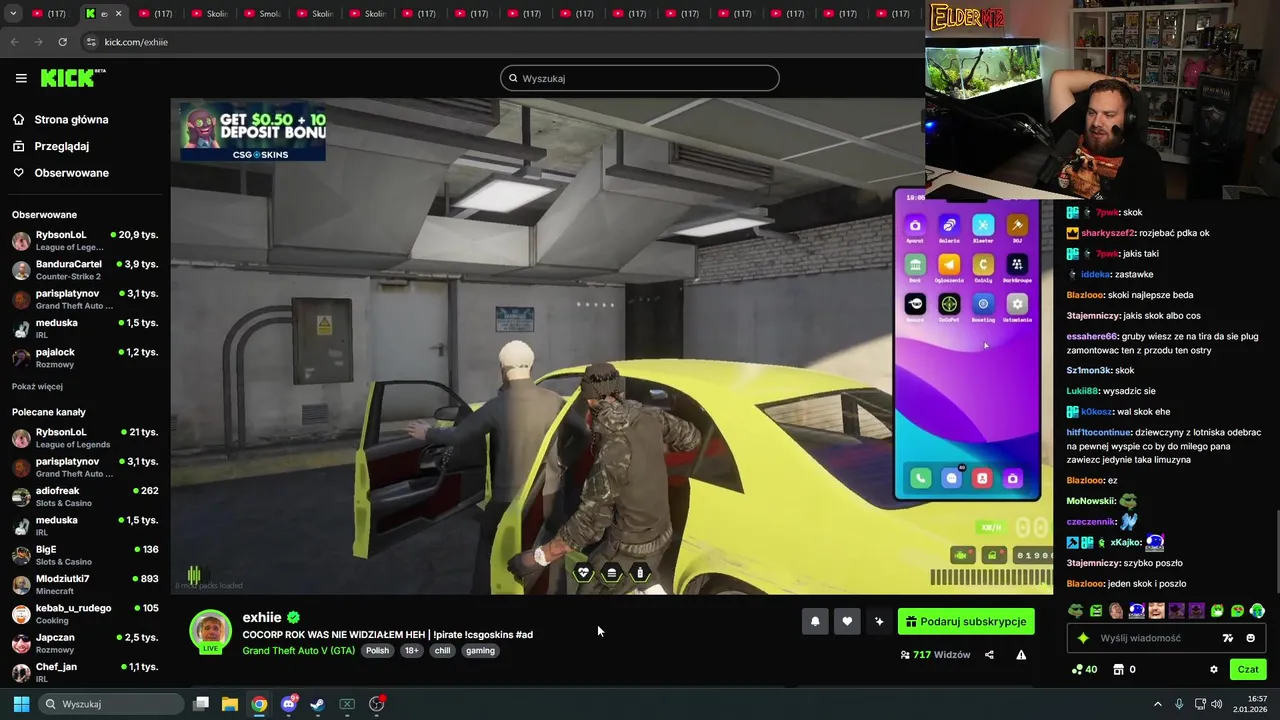Switch to the Smok browser tab
The height and width of the screenshot is (720, 1280).
pyautogui.click(x=261, y=14)
